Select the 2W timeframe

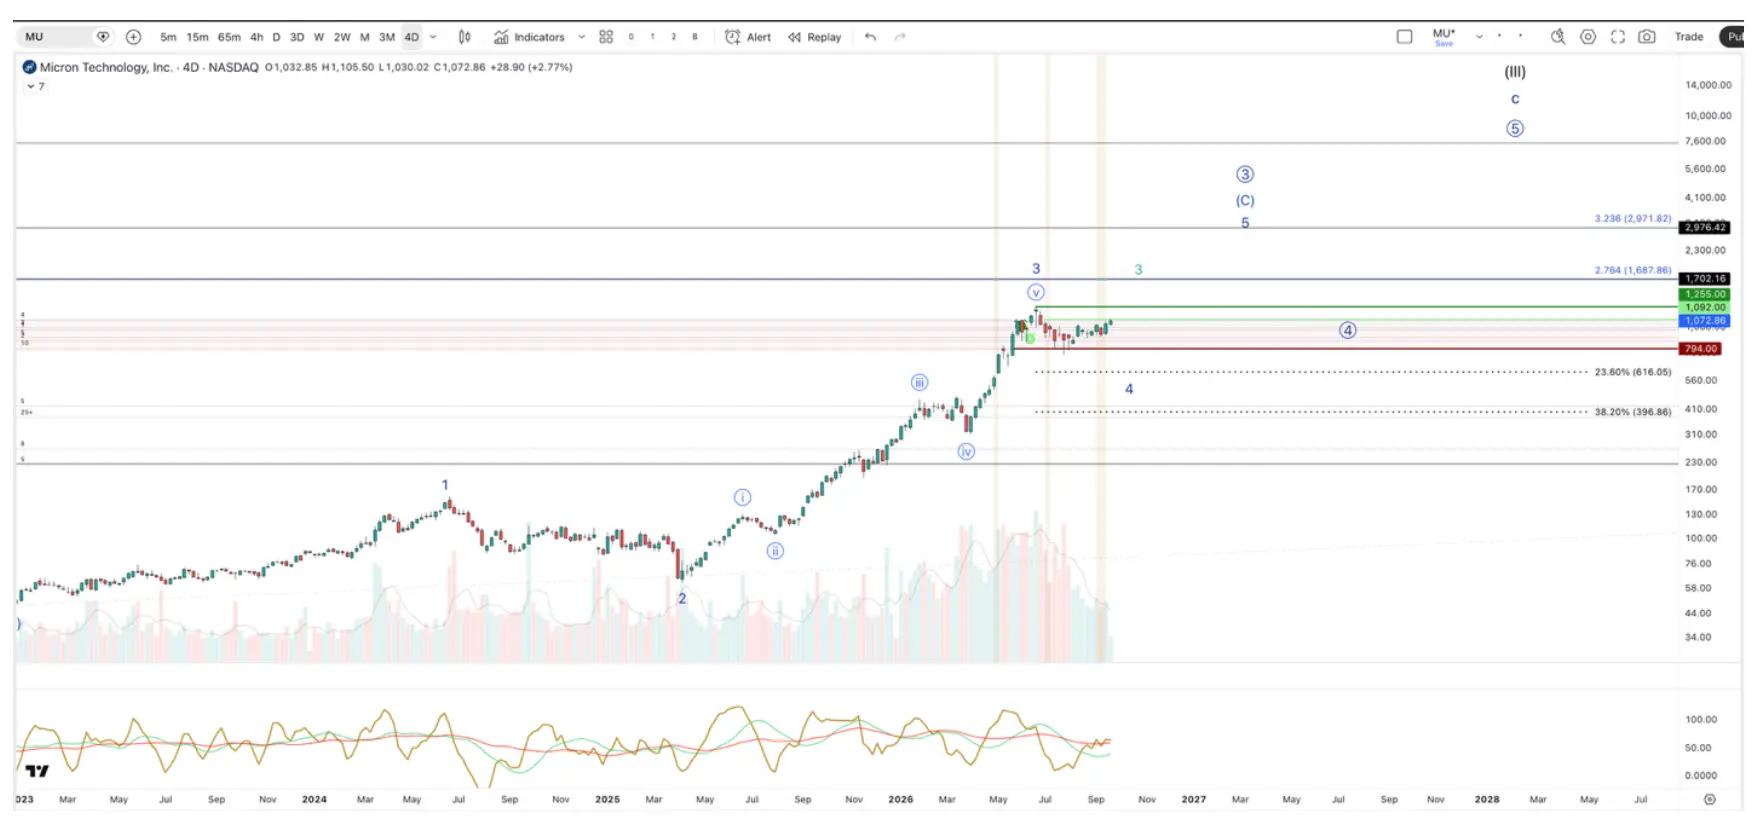click(342, 37)
